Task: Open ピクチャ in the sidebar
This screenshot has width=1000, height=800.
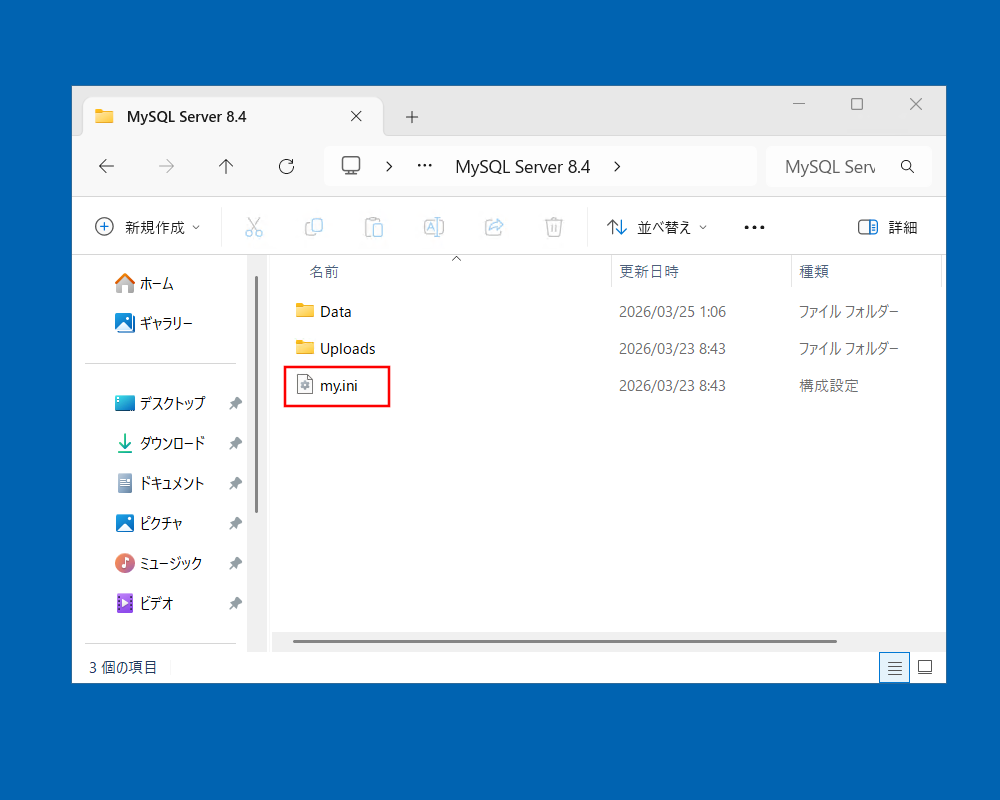Action: point(149,523)
